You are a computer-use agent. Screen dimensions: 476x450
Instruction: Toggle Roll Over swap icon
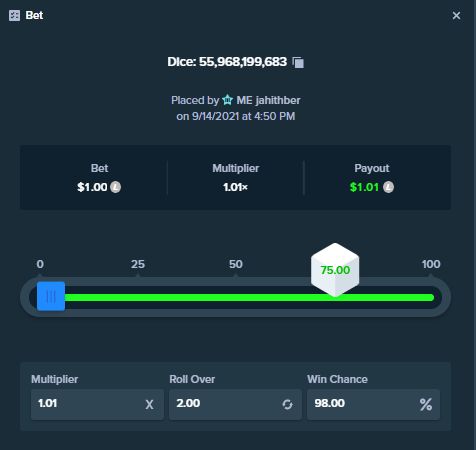(287, 405)
